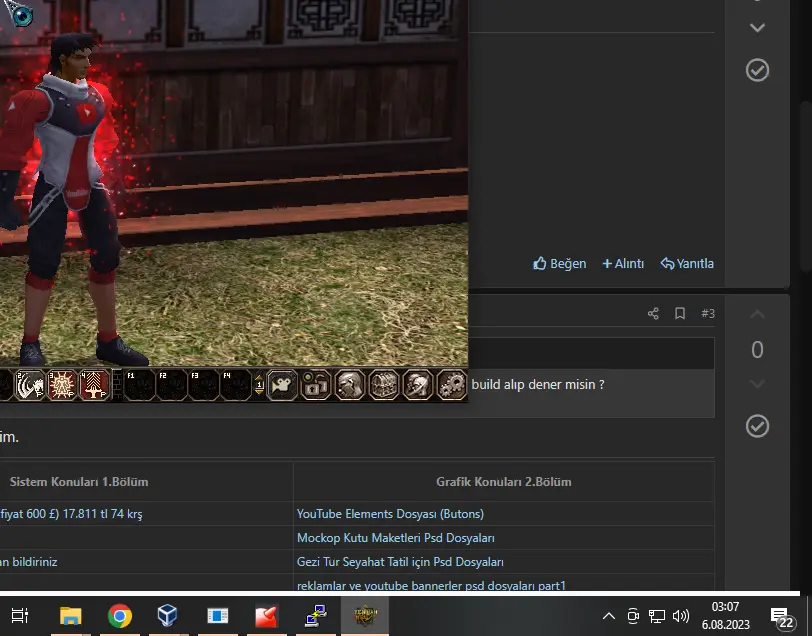812x636 pixels.
Task: Bookmark post #3
Action: point(680,313)
